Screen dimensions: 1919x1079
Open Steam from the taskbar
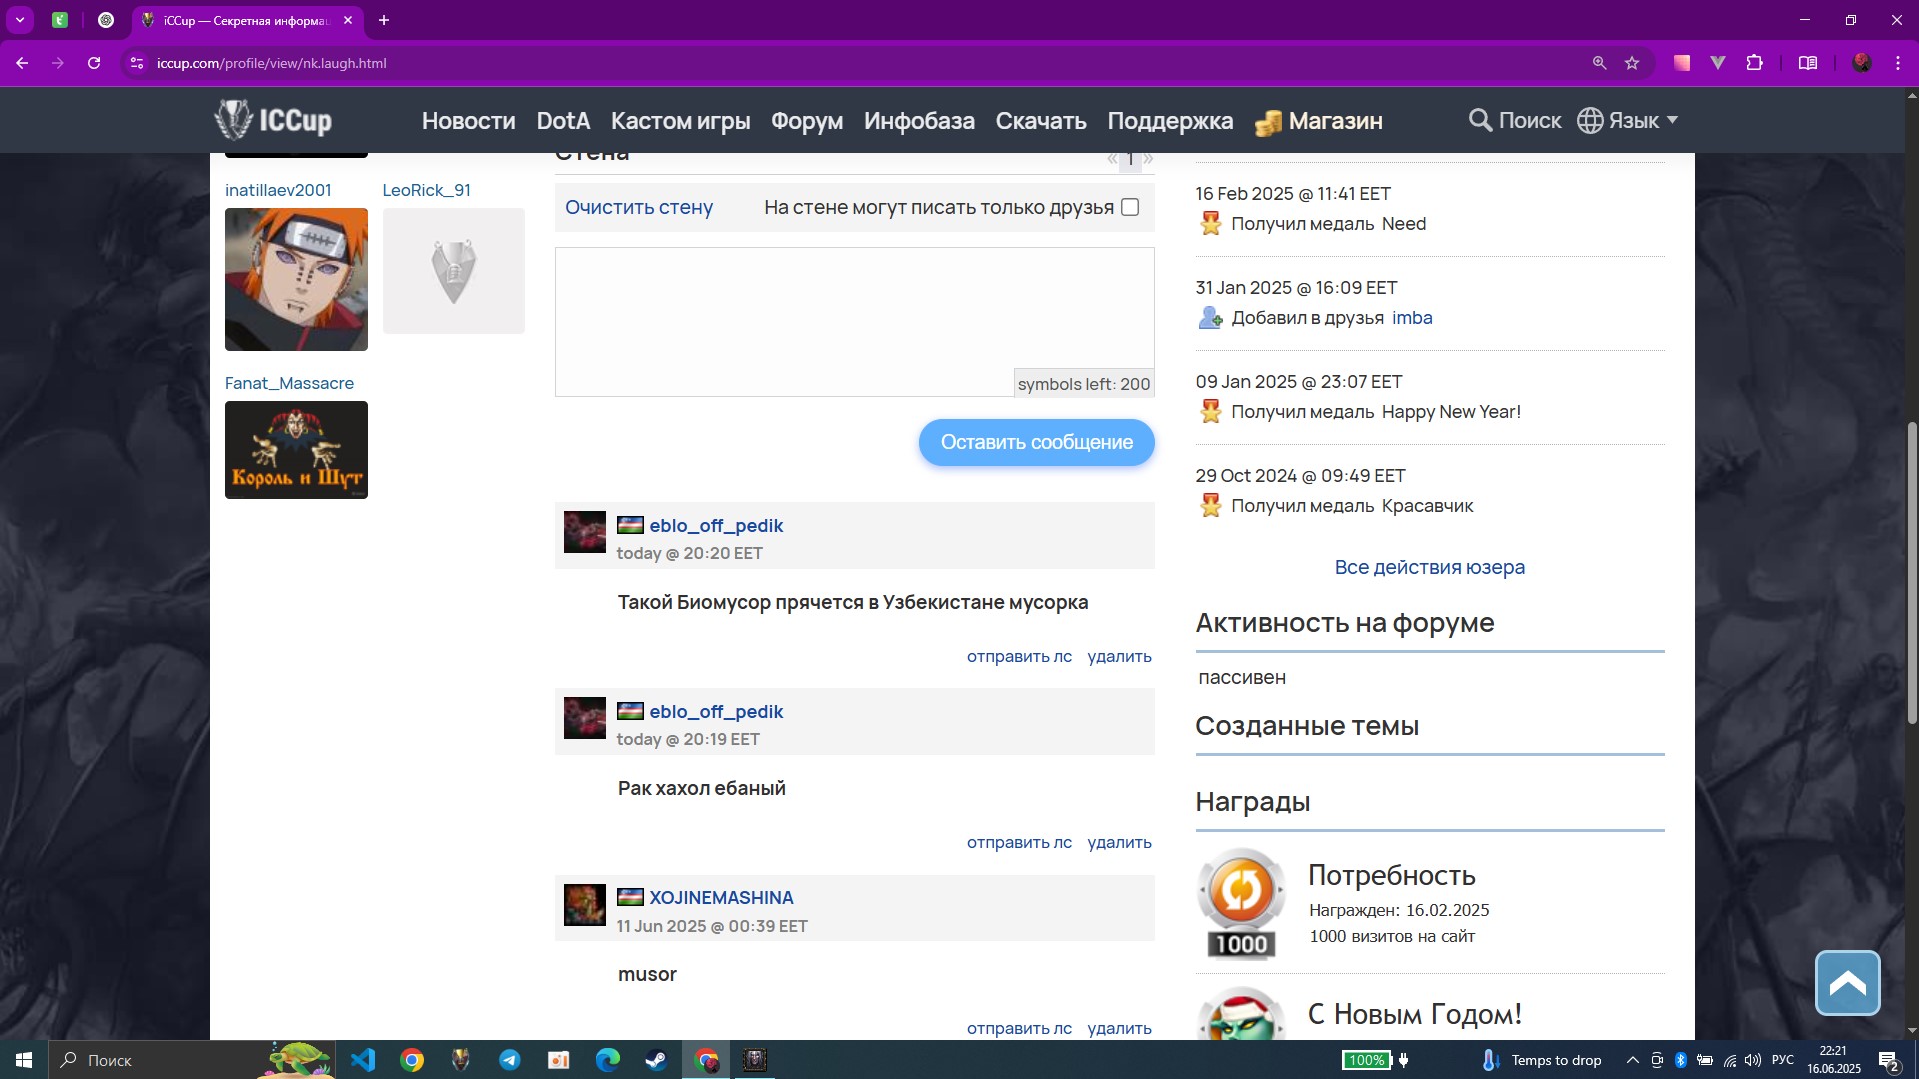(x=656, y=1060)
